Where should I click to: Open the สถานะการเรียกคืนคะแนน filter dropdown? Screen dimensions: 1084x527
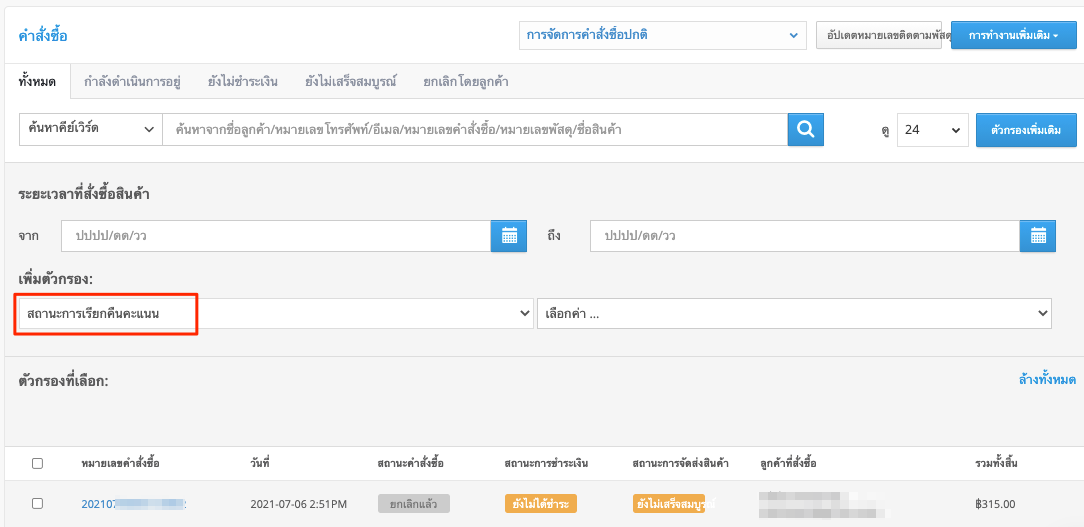click(x=276, y=314)
